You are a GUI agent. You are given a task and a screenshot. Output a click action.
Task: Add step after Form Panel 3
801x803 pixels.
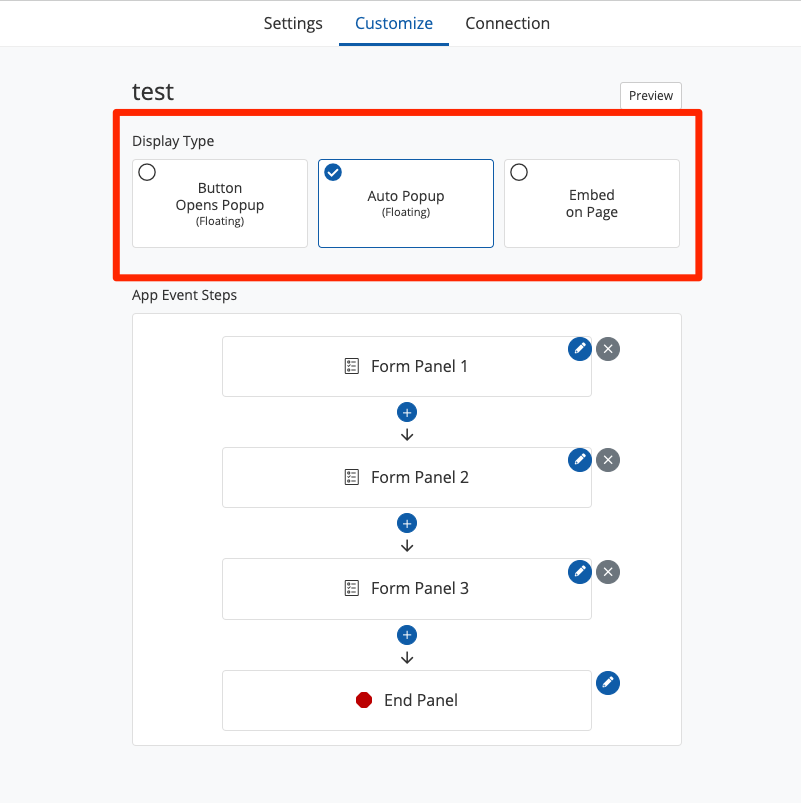click(406, 635)
